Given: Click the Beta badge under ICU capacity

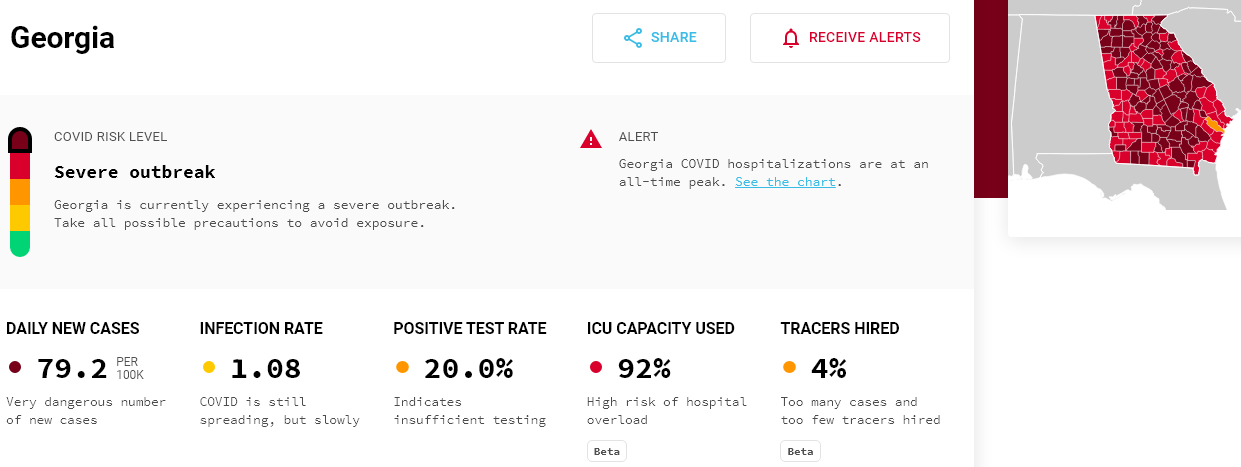Looking at the screenshot, I should [607, 451].
